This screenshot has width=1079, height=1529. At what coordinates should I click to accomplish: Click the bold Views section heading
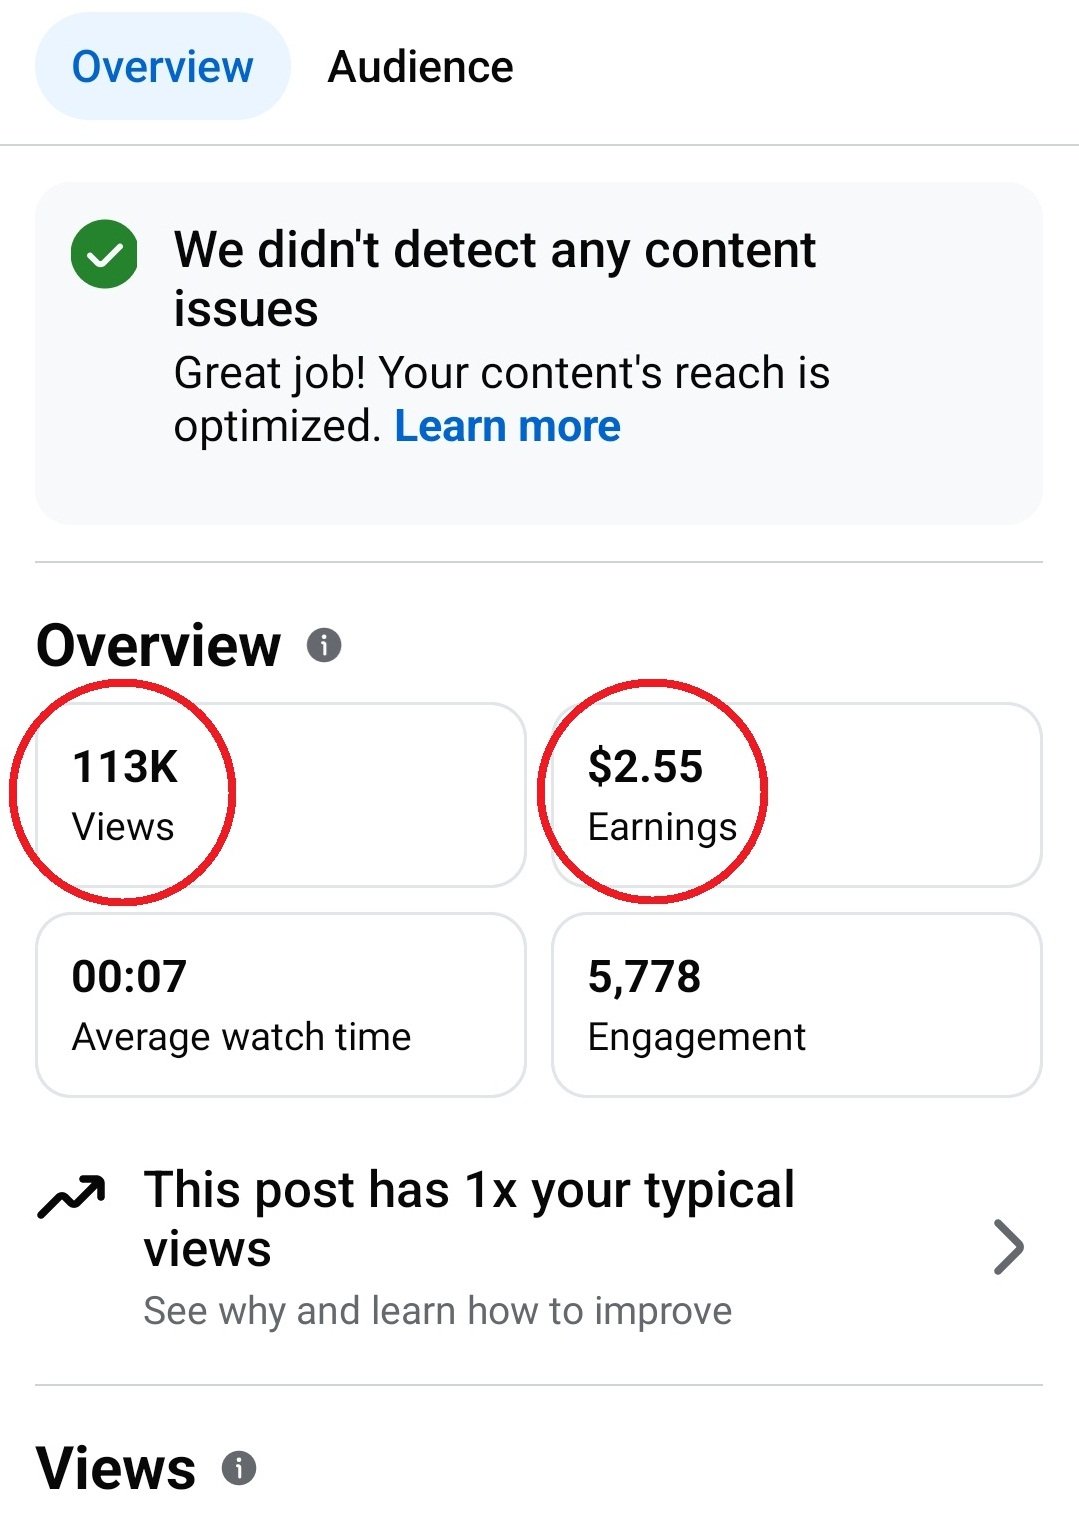[x=116, y=1468]
